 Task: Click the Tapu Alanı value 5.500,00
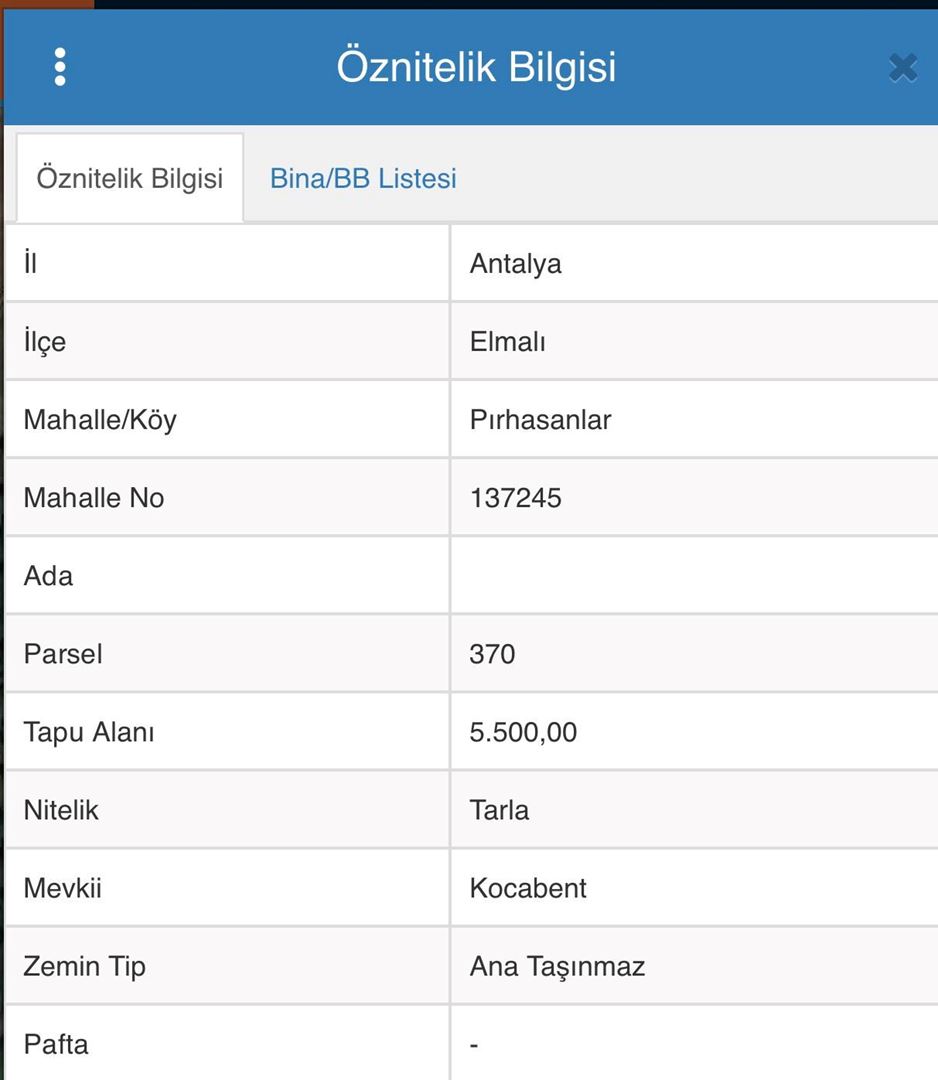click(x=523, y=732)
